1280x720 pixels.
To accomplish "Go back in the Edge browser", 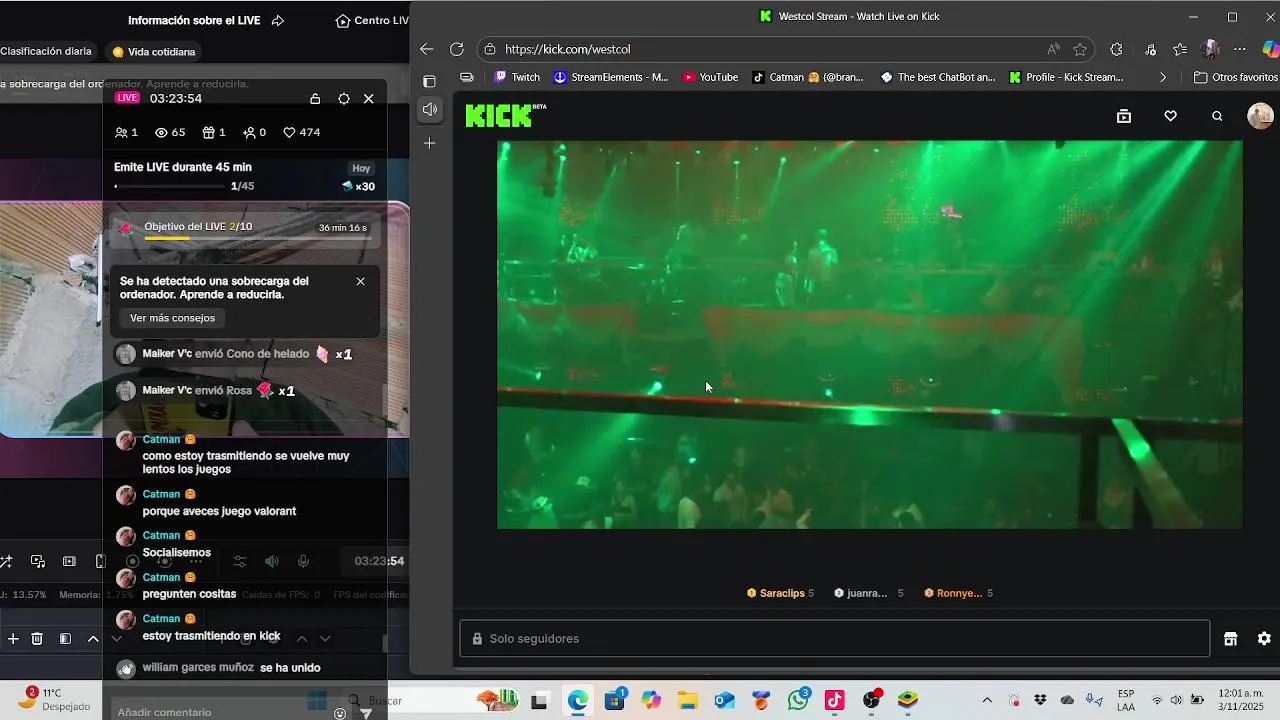I will 427,49.
